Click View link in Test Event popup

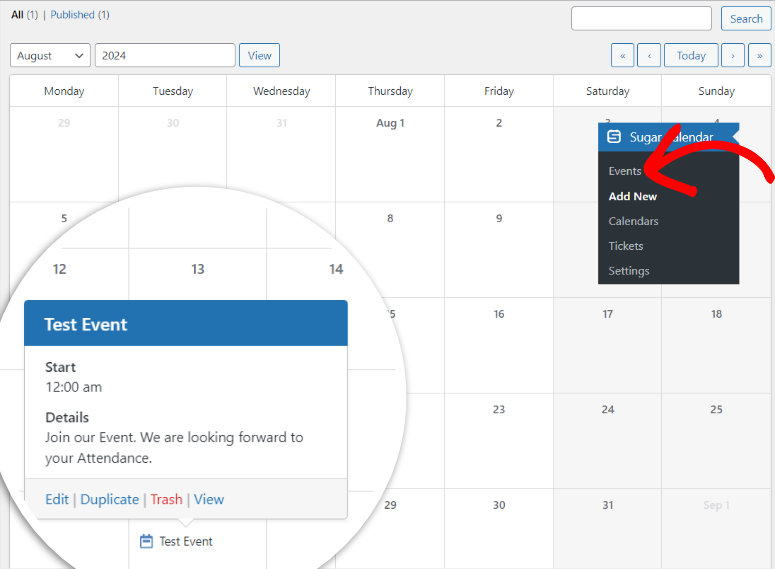coord(209,499)
